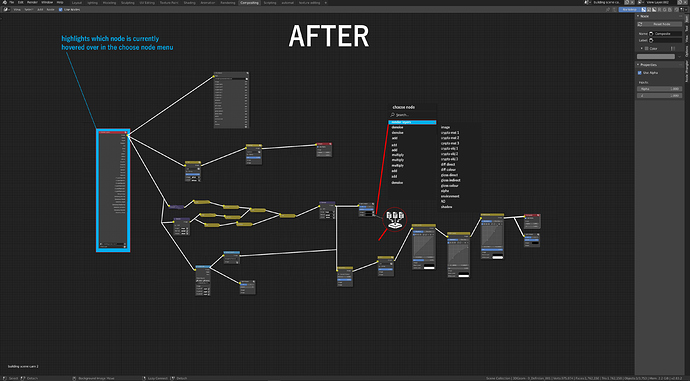This screenshot has height=381, width=690.
Task: Click the search magnifier in choose node menu
Action: (393, 114)
